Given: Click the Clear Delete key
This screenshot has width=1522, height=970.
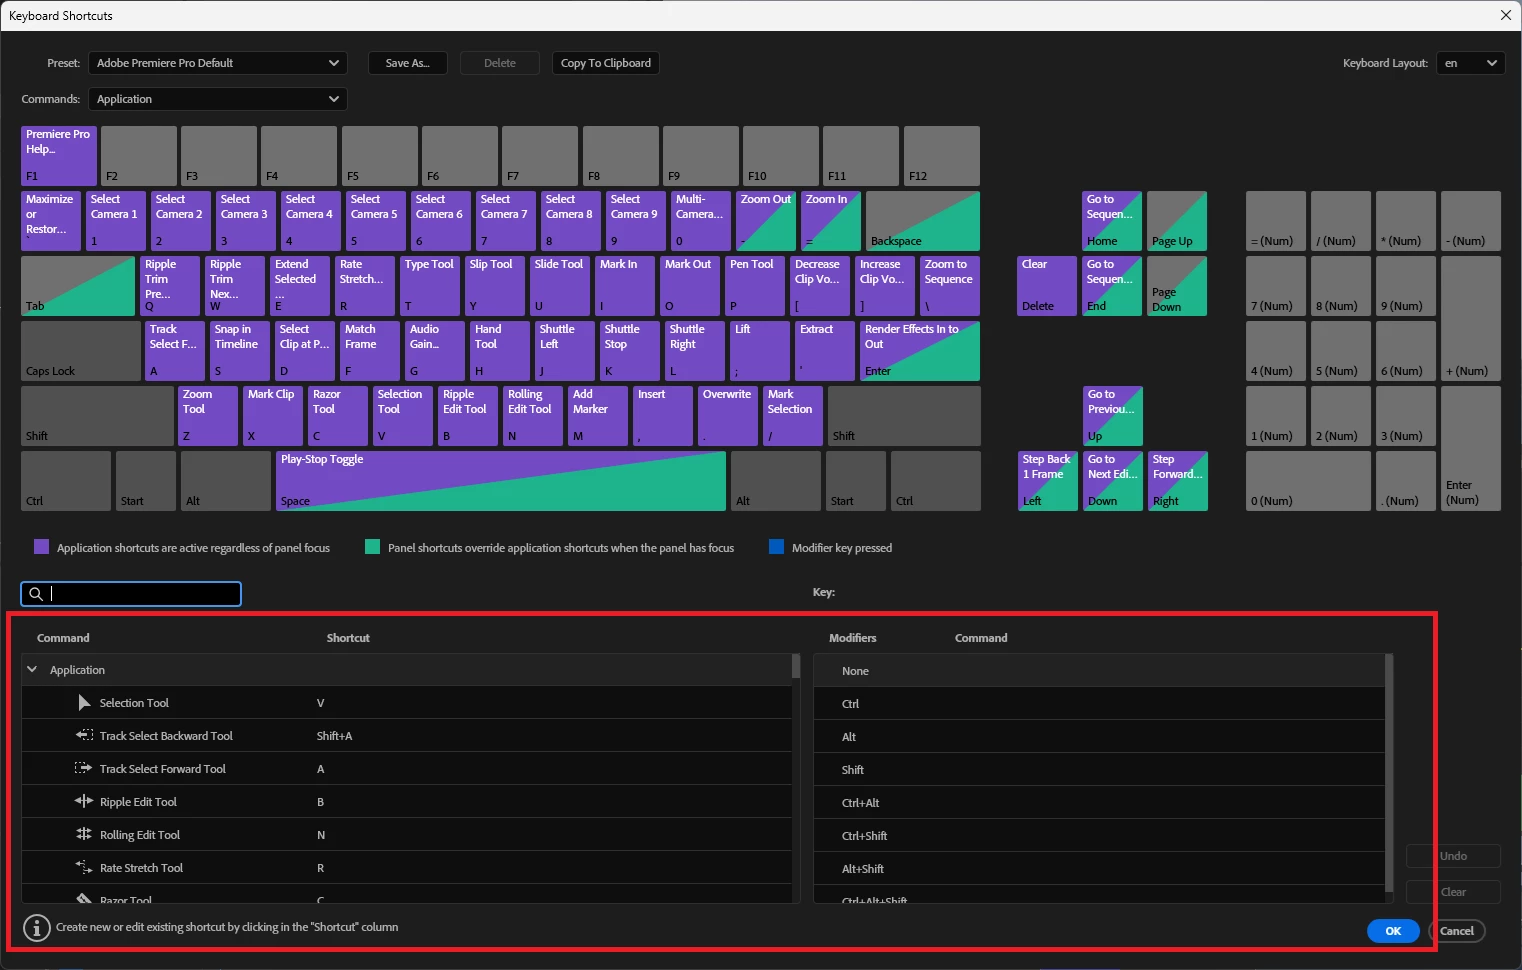Looking at the screenshot, I should [1048, 286].
